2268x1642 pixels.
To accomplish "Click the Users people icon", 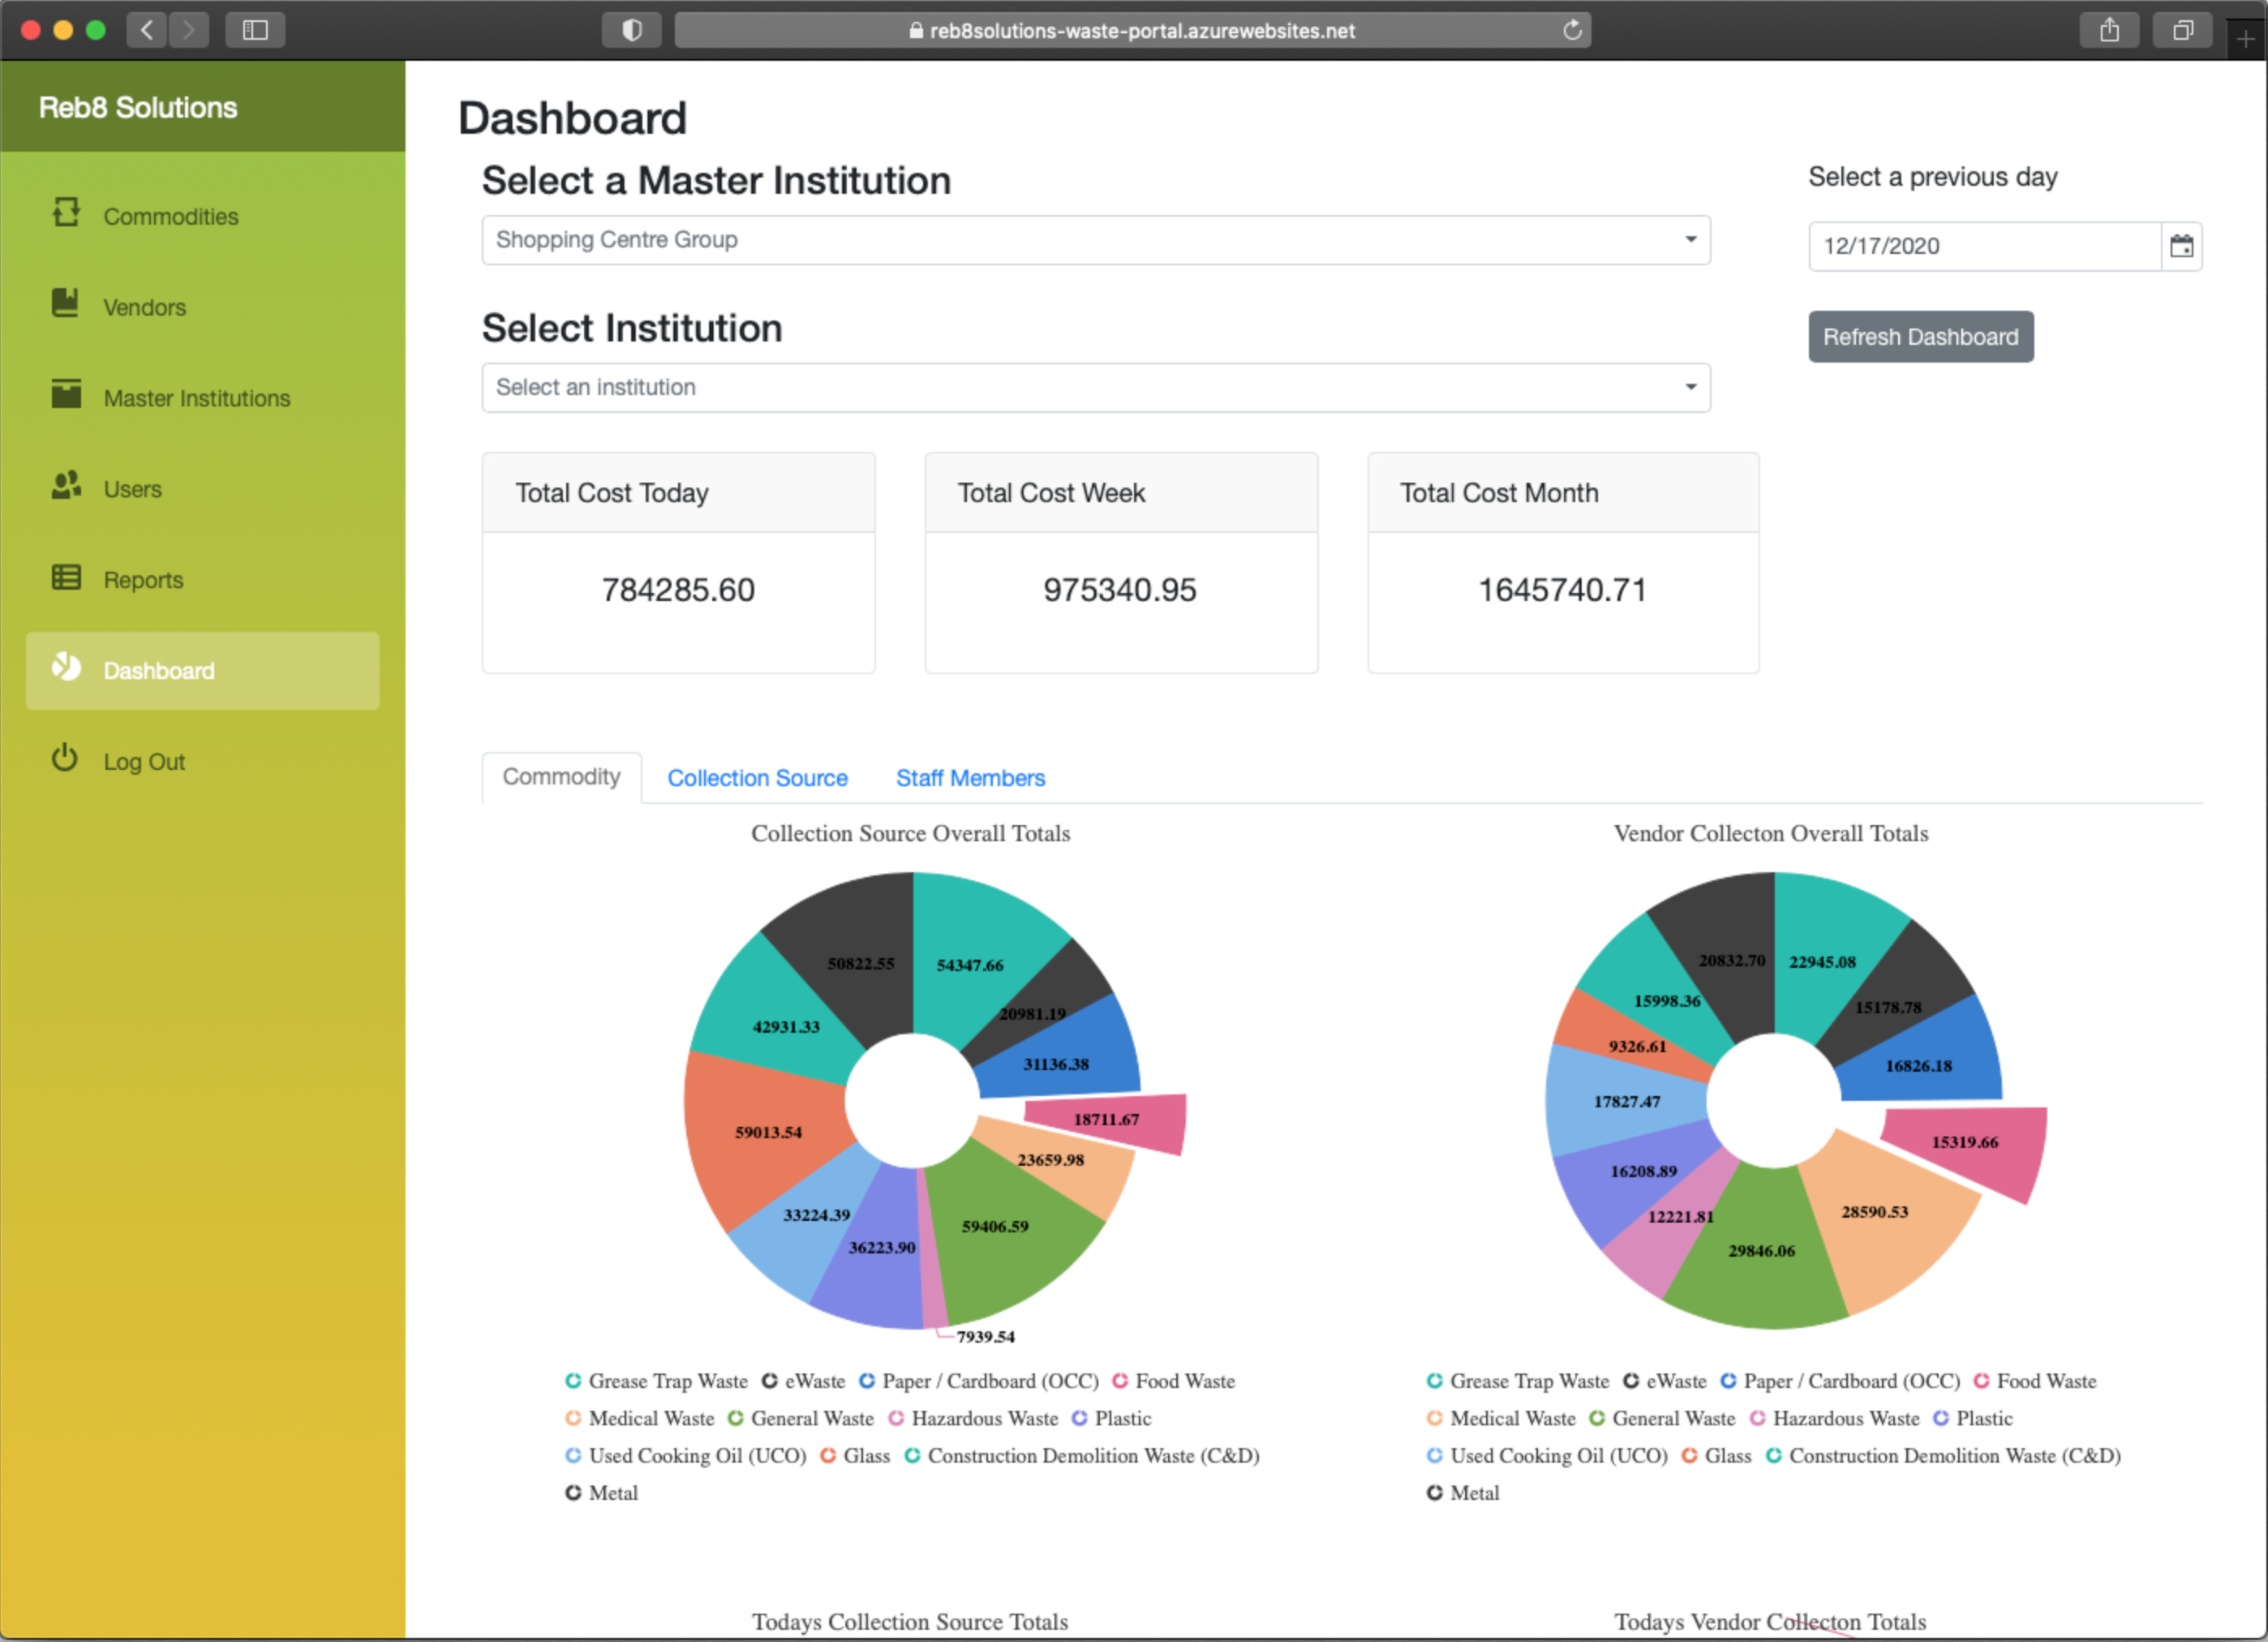I will (x=66, y=486).
